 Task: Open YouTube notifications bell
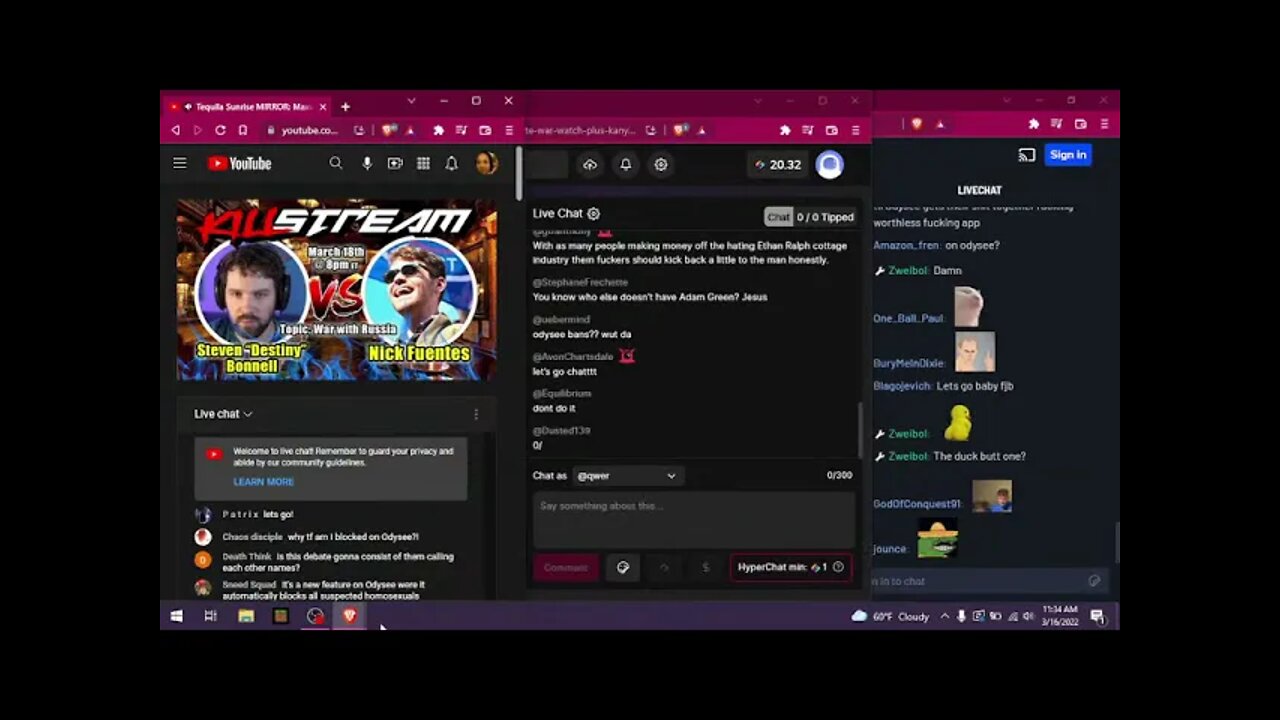coord(451,164)
